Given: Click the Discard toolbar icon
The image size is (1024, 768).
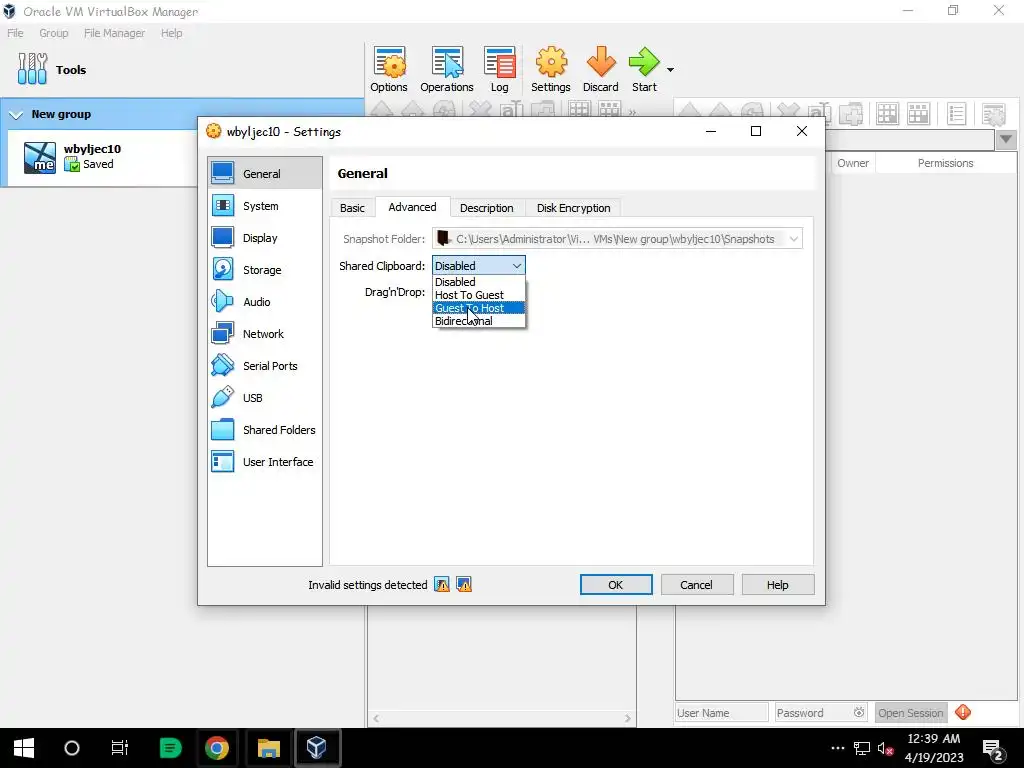Looking at the screenshot, I should (x=600, y=69).
